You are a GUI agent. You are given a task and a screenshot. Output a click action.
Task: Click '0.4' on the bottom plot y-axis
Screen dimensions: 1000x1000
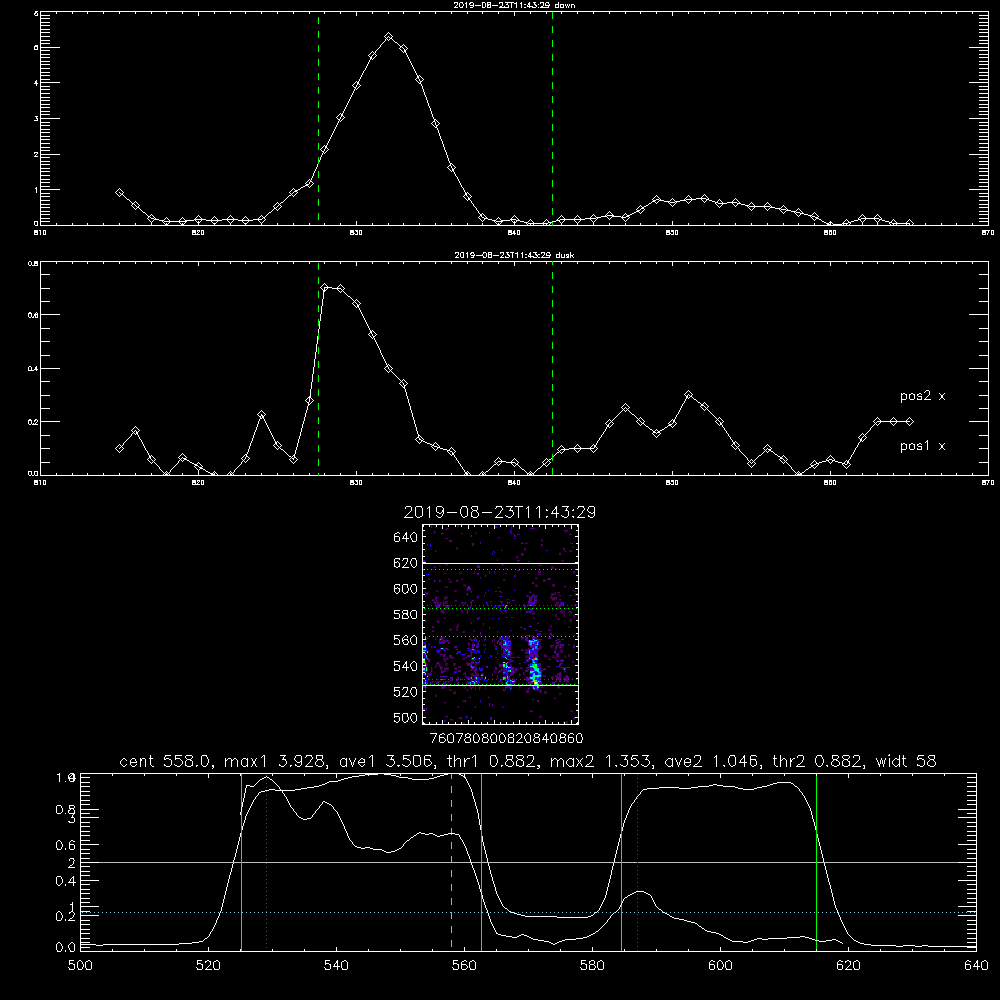click(66, 881)
